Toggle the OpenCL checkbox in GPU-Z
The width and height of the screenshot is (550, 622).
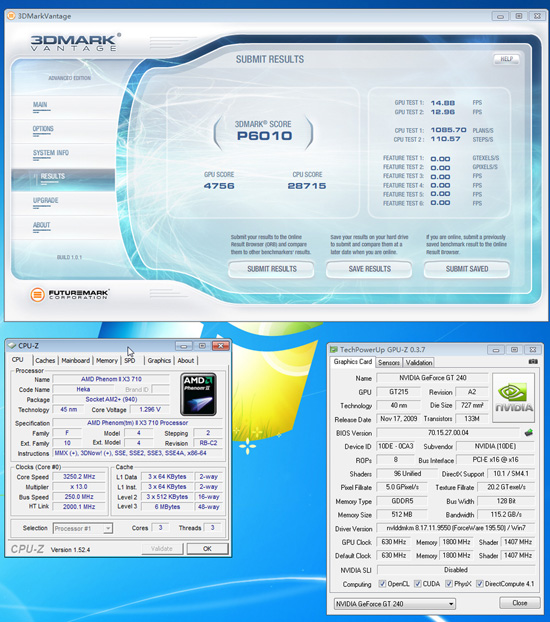point(382,584)
